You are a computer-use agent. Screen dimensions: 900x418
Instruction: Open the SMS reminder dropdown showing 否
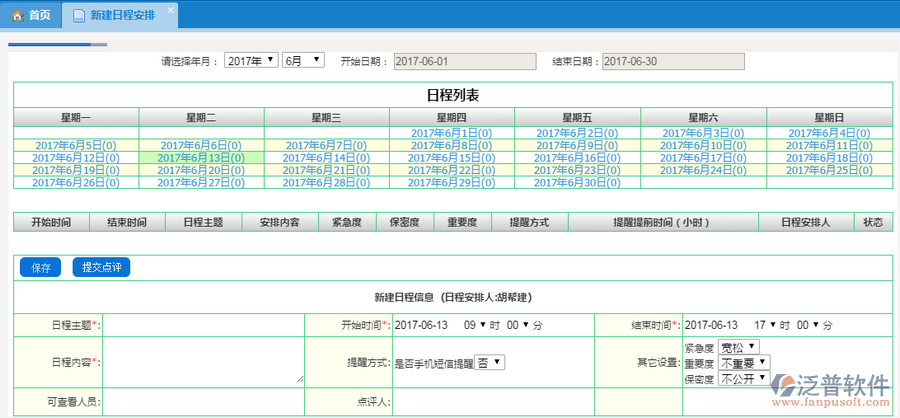(x=489, y=362)
